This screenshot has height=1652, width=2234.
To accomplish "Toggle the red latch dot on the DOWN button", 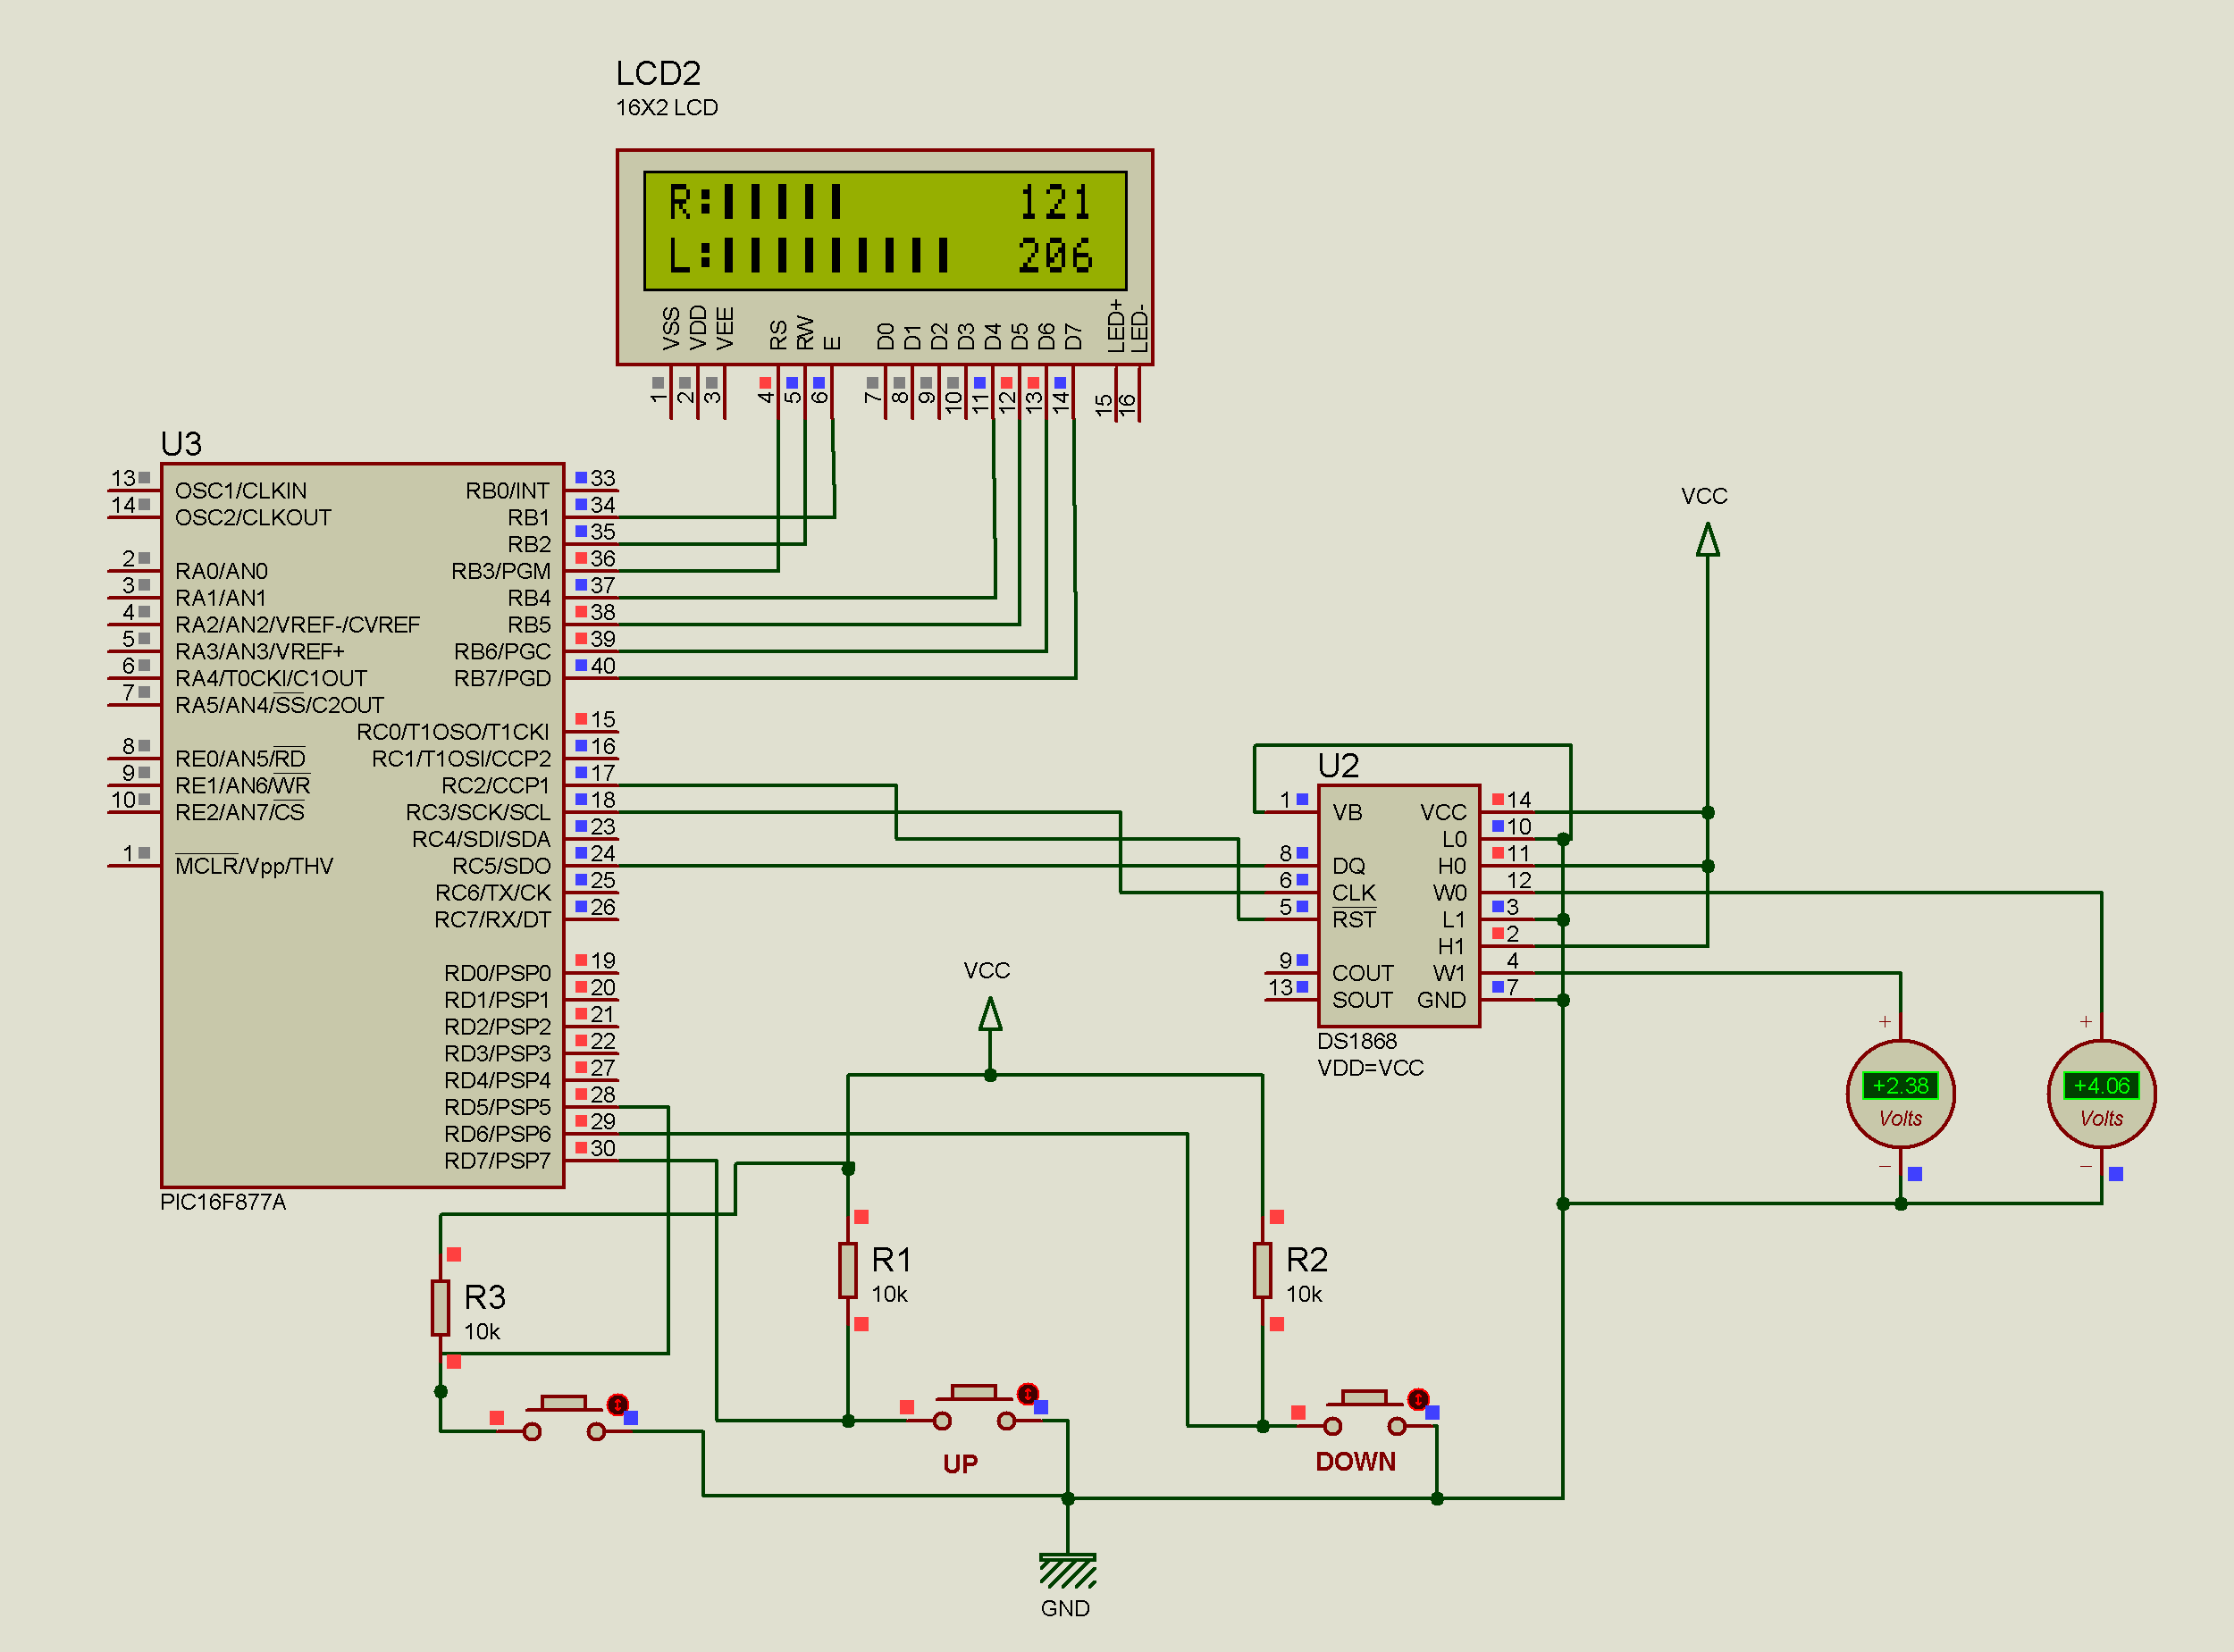I will click(x=1417, y=1398).
